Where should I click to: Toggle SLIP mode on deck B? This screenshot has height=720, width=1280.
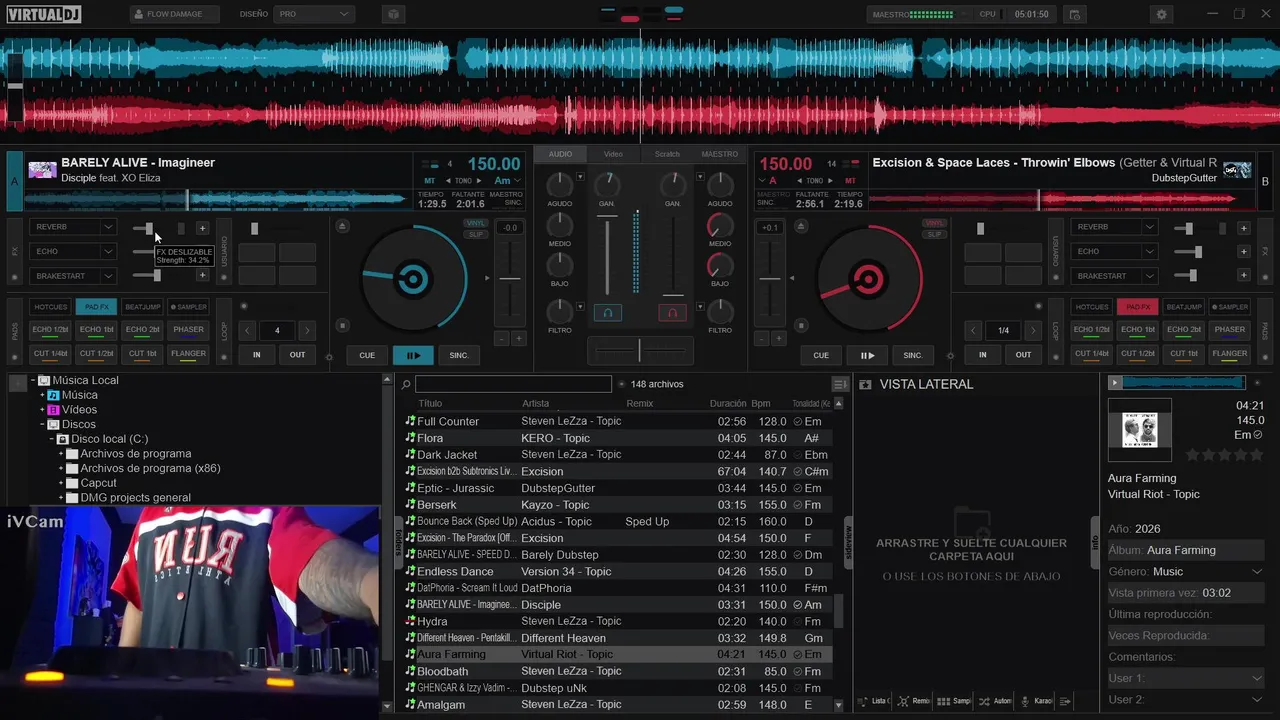pos(934,234)
